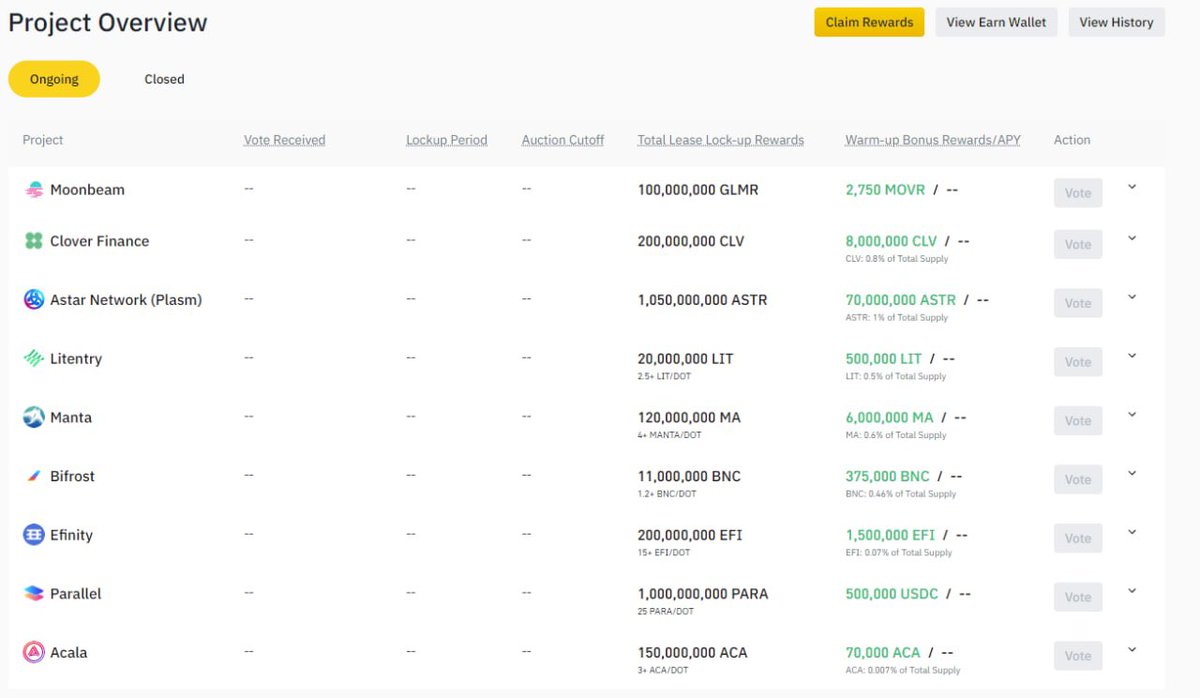Image resolution: width=1200 pixels, height=698 pixels.
Task: Expand the Litentry row chevron
Action: [1132, 356]
